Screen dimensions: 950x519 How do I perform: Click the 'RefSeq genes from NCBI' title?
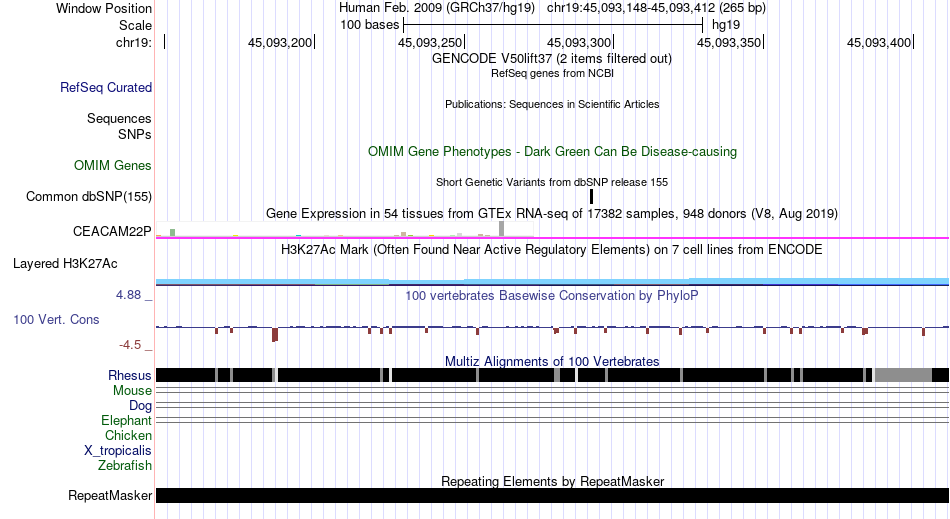(552, 73)
